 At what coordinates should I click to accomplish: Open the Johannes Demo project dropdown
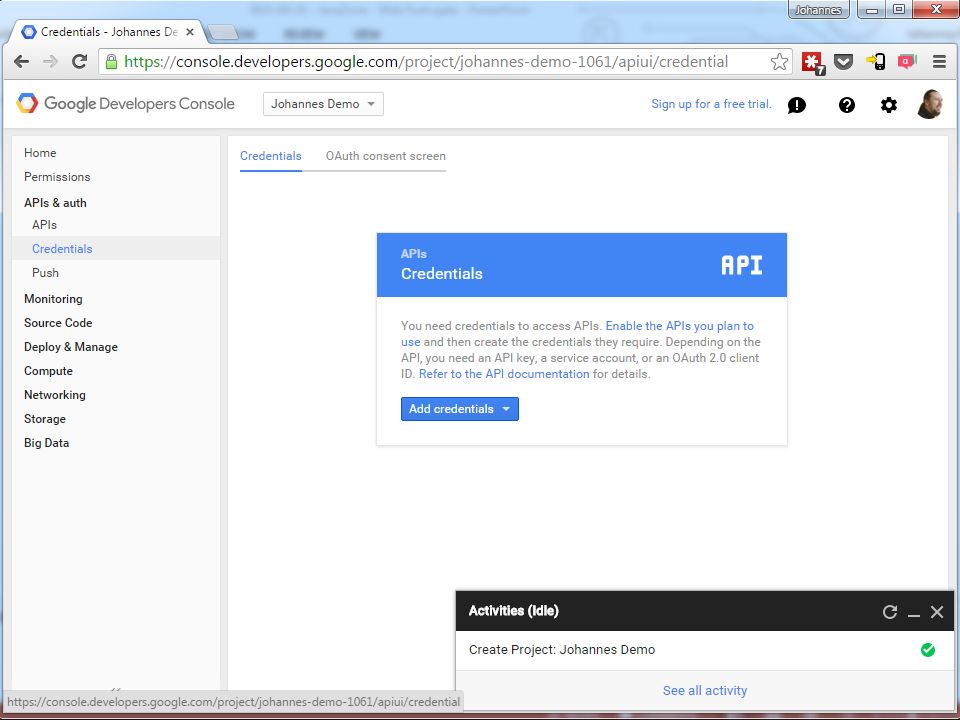pos(323,104)
